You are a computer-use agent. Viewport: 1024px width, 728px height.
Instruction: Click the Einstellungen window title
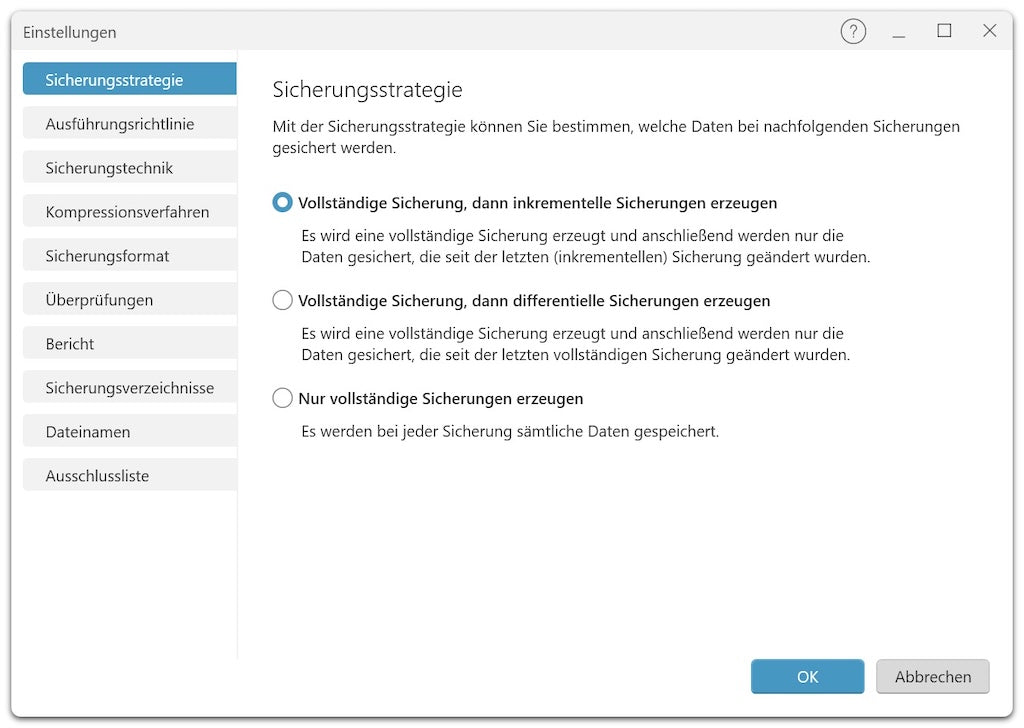(x=70, y=32)
